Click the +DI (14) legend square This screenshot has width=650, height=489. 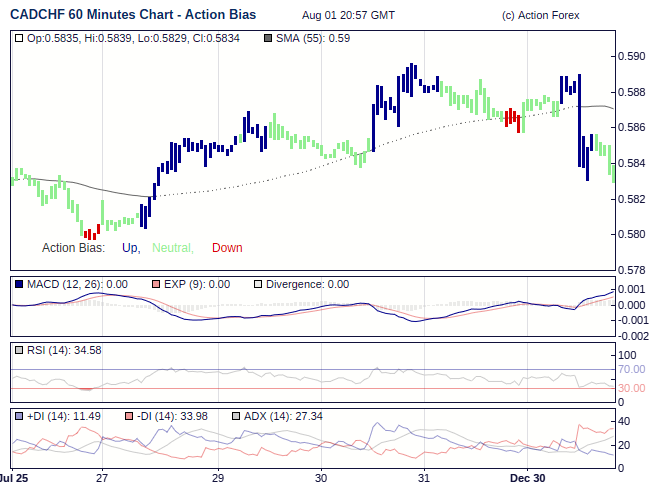click(x=20, y=416)
